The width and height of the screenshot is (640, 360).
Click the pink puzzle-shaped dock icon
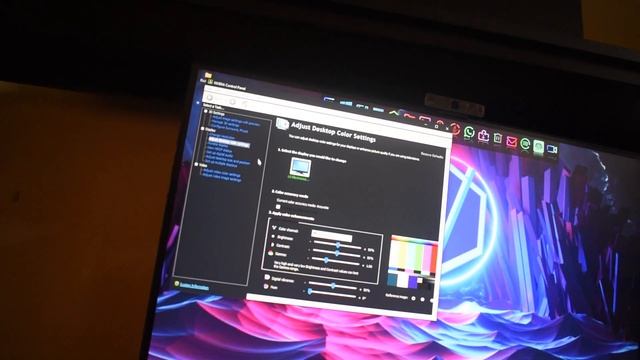click(483, 135)
